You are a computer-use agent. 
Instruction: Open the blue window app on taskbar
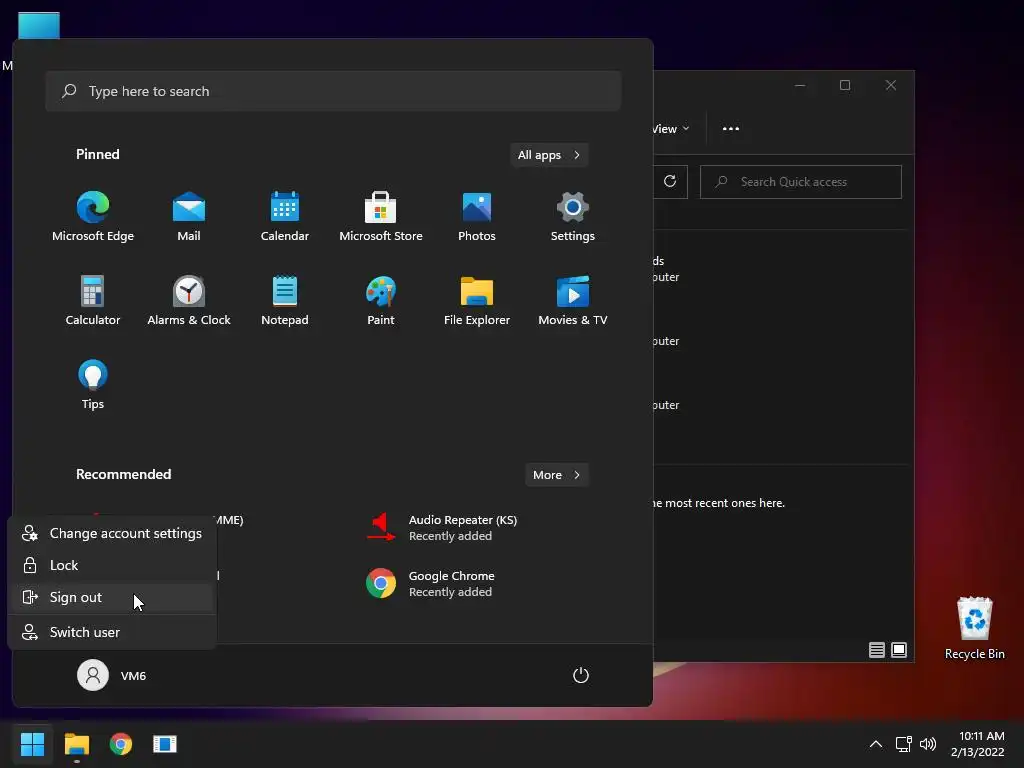click(165, 744)
